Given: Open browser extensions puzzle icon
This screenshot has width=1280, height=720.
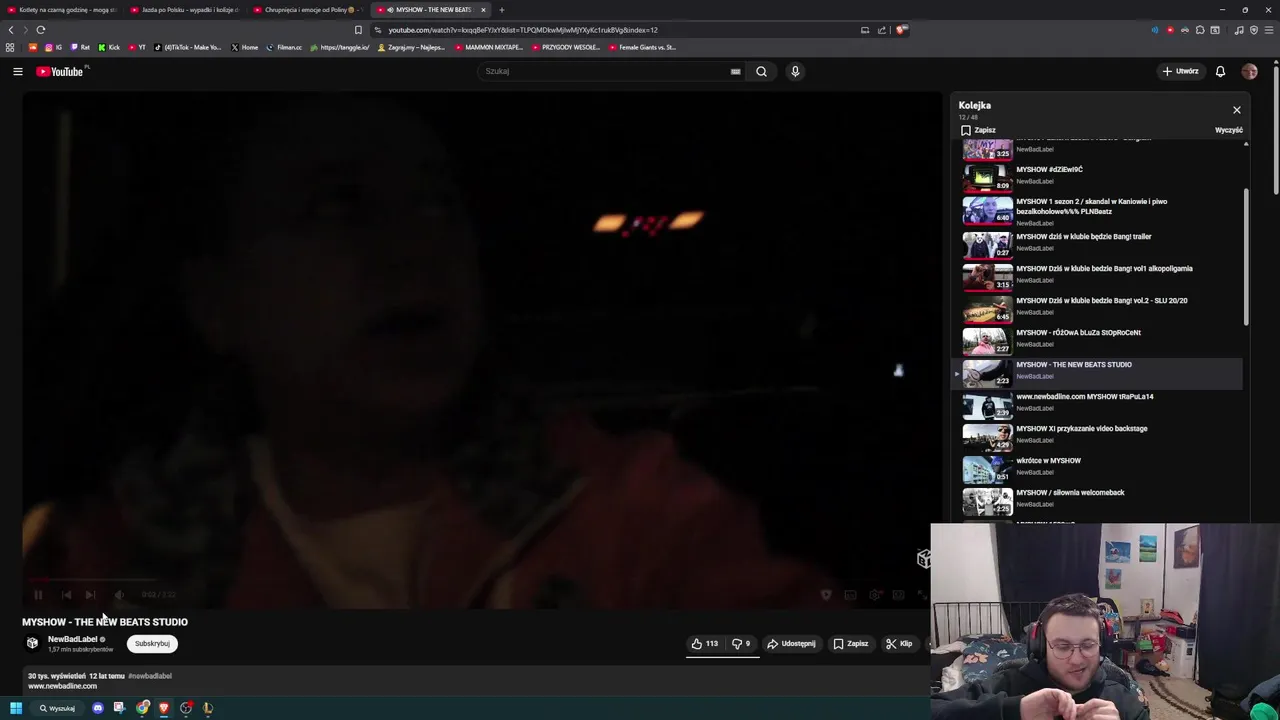Looking at the screenshot, I should click(x=1200, y=30).
